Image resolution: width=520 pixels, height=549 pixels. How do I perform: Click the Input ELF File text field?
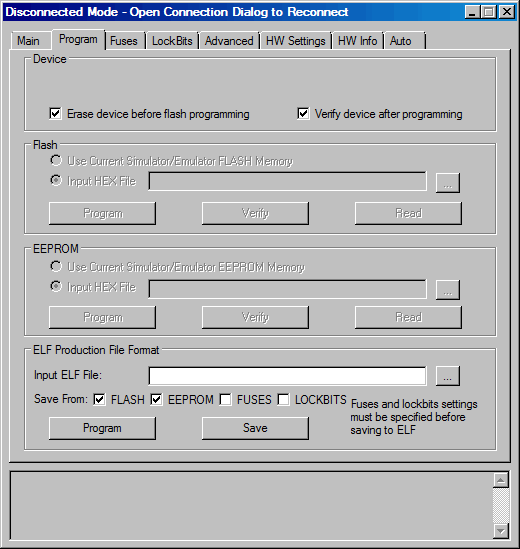coord(287,376)
